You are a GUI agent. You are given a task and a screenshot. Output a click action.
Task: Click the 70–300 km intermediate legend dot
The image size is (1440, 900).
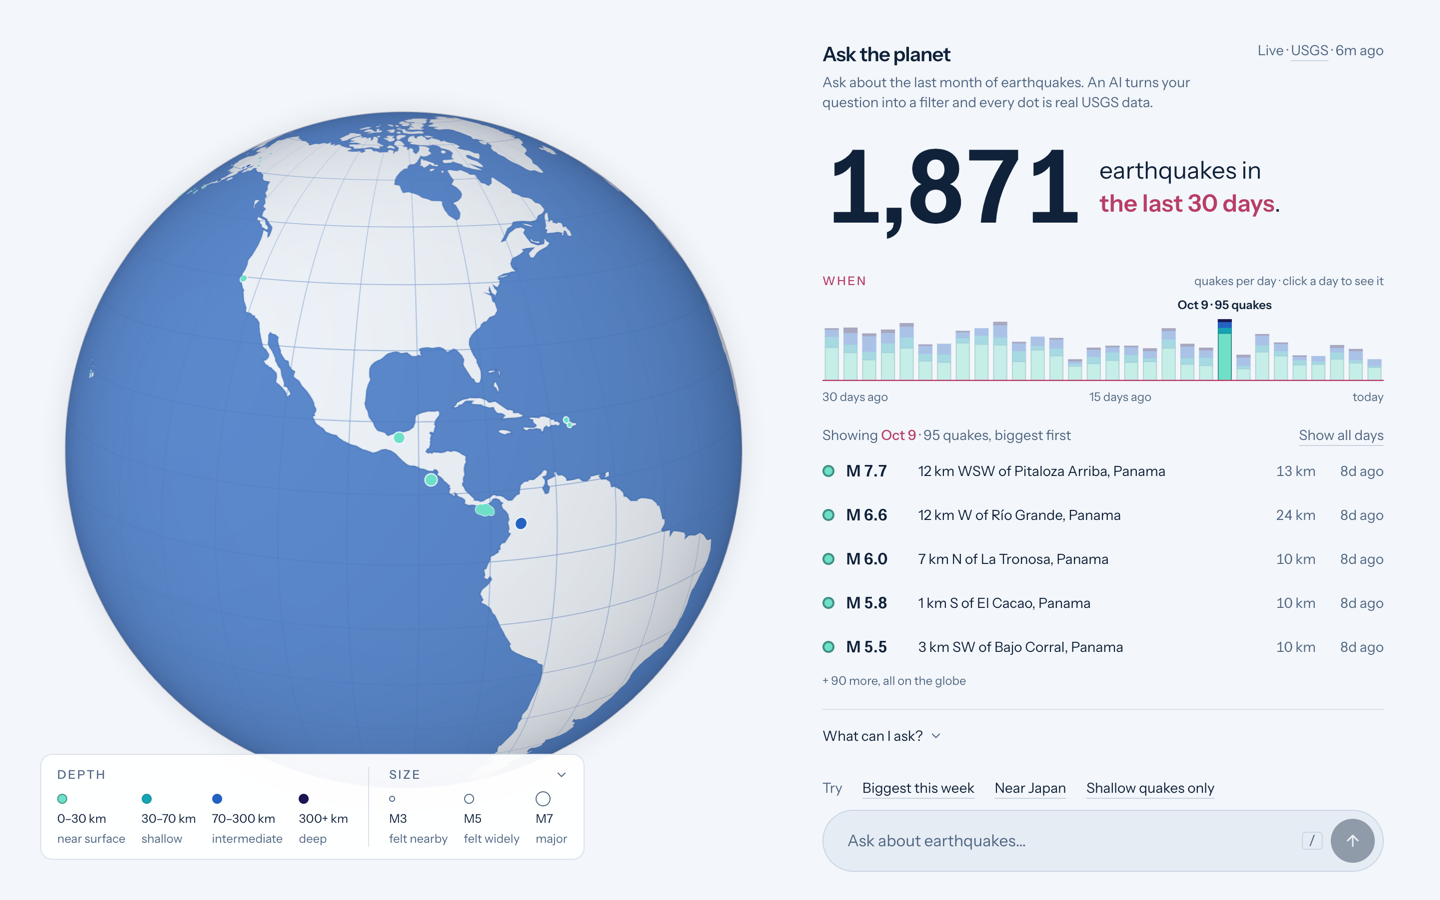point(217,799)
